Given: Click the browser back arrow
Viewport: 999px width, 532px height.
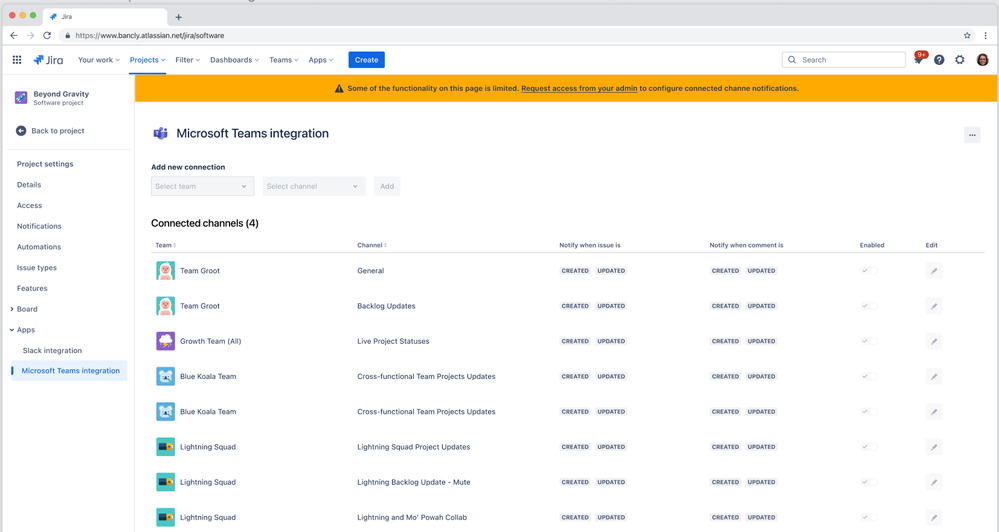Looking at the screenshot, I should tap(14, 36).
